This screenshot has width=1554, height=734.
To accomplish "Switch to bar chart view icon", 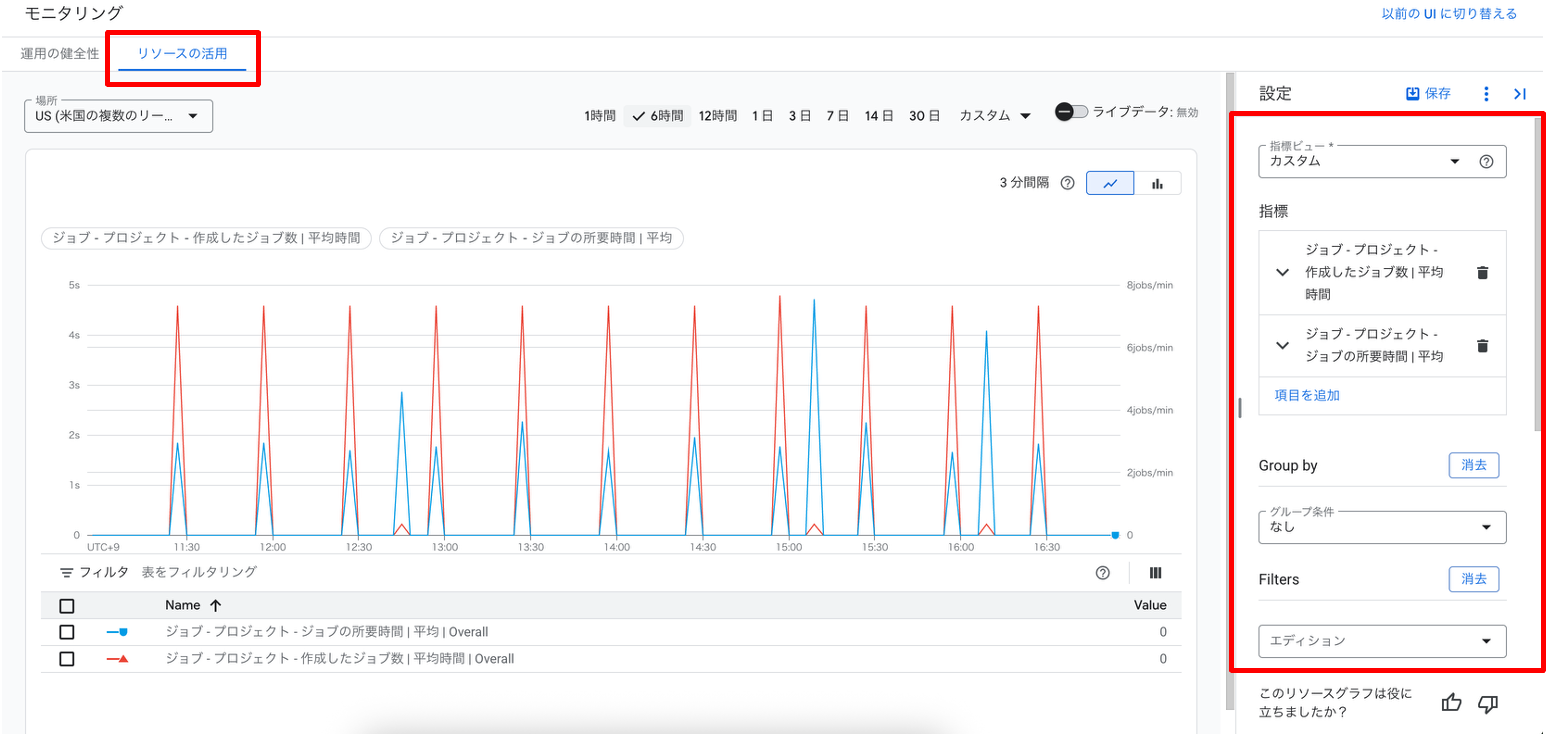I will coord(1157,183).
